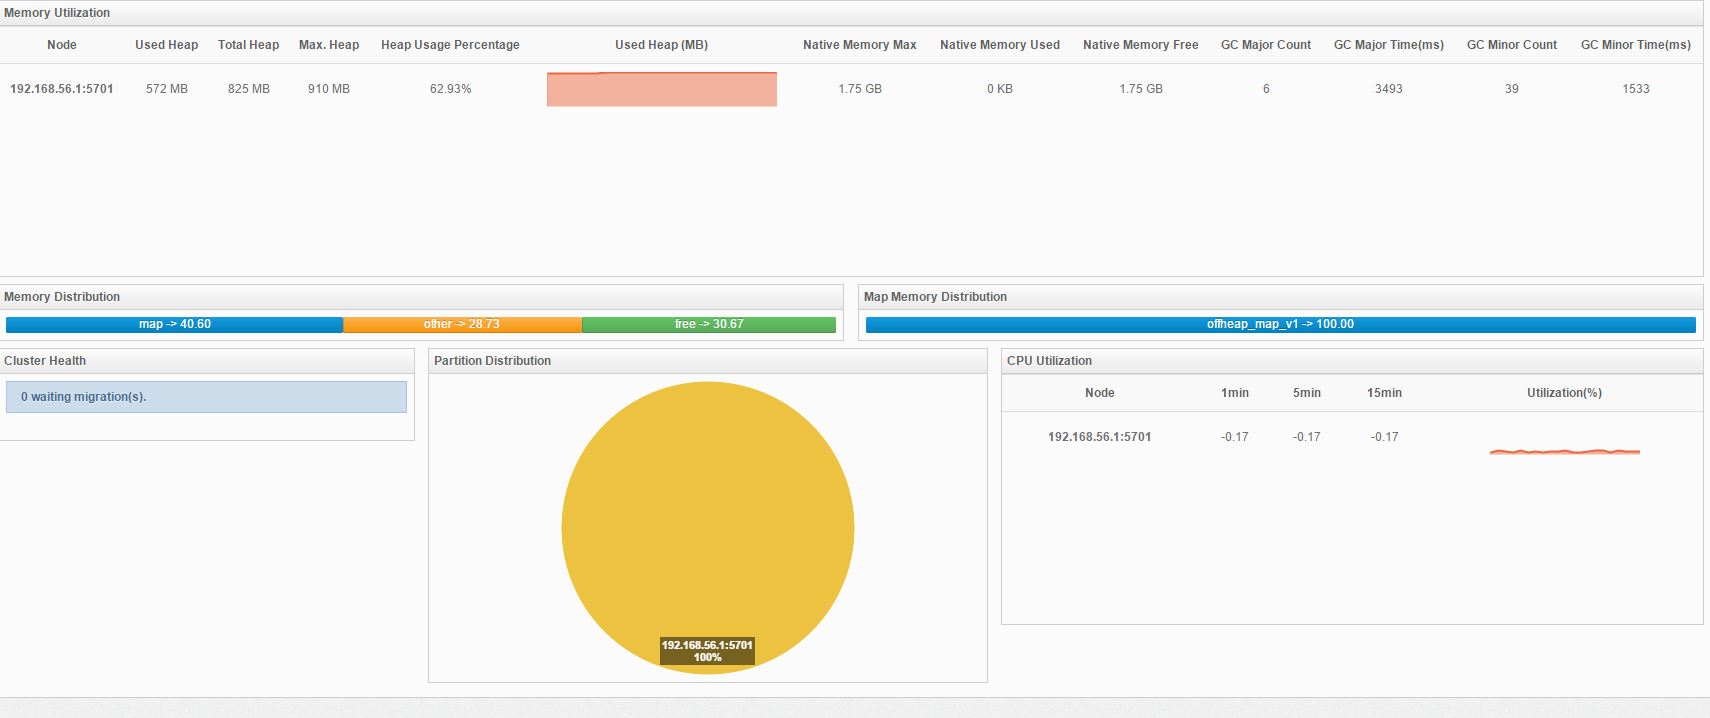This screenshot has width=1710, height=718.
Task: Click the GC Minor Count column header
Action: [x=1512, y=45]
